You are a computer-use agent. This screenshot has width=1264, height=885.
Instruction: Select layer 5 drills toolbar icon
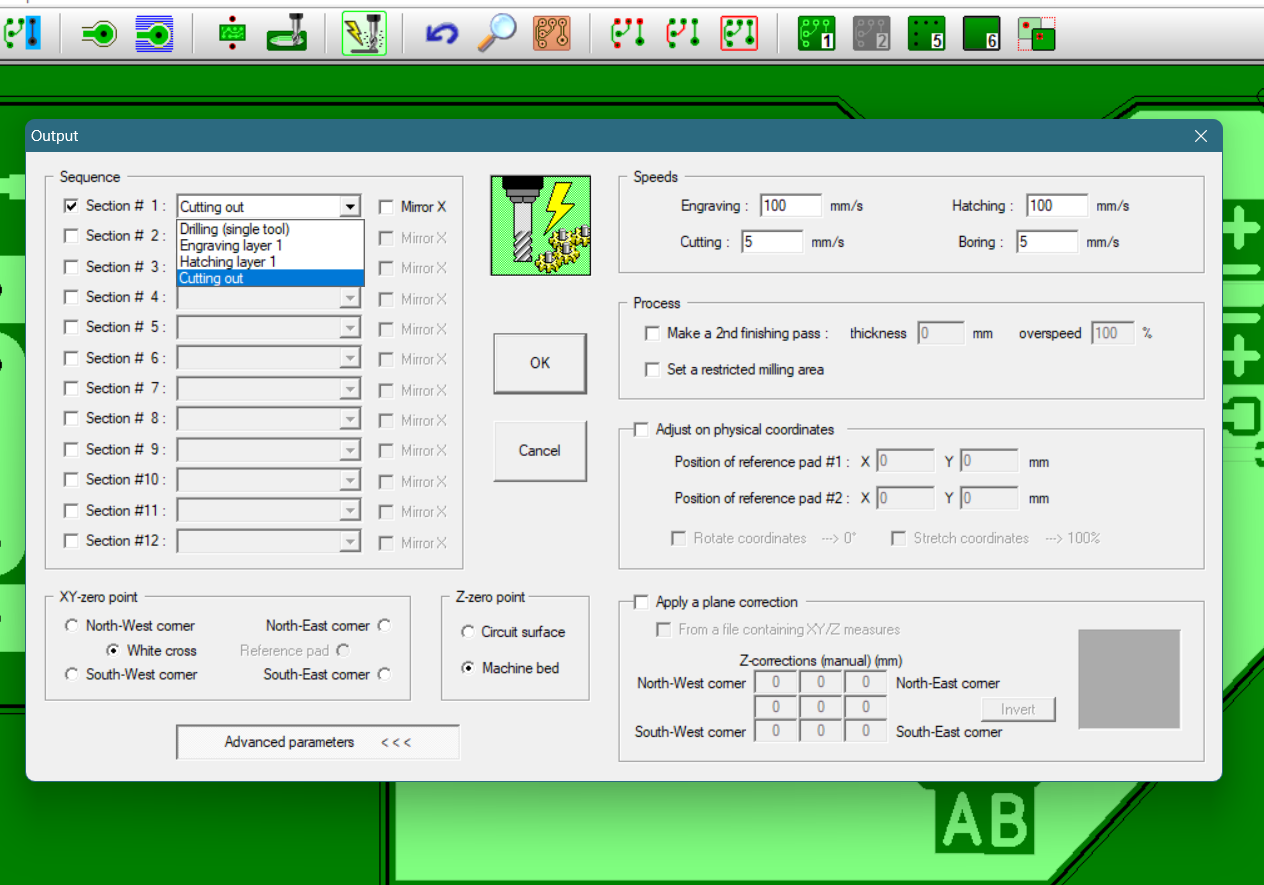926,34
